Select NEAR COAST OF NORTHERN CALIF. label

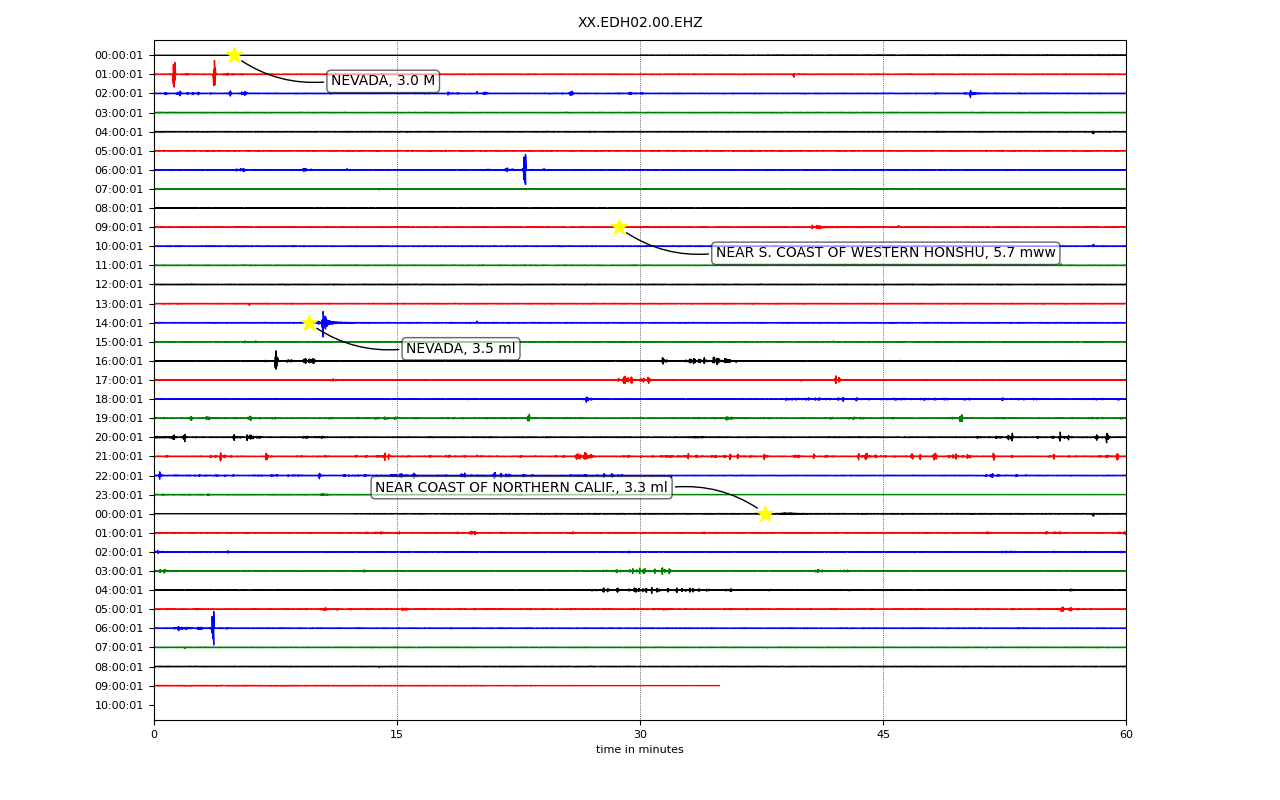click(521, 488)
